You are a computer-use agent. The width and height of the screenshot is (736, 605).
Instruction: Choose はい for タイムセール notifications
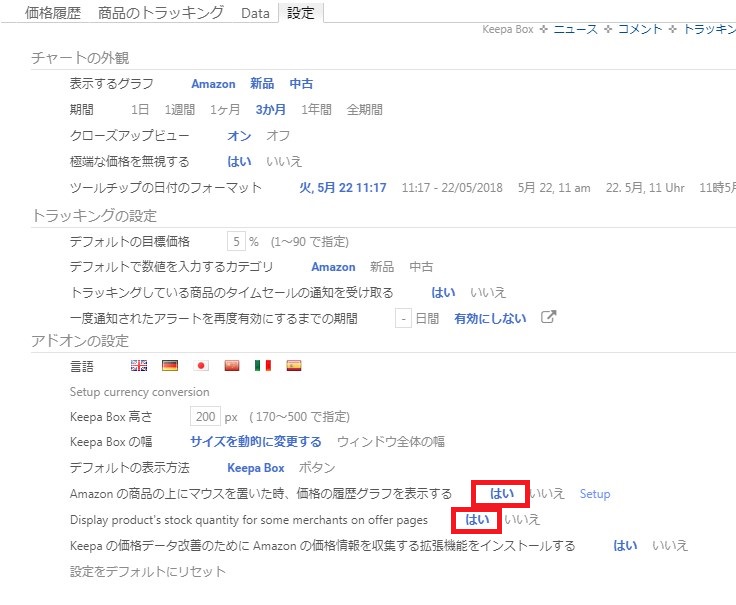444,293
